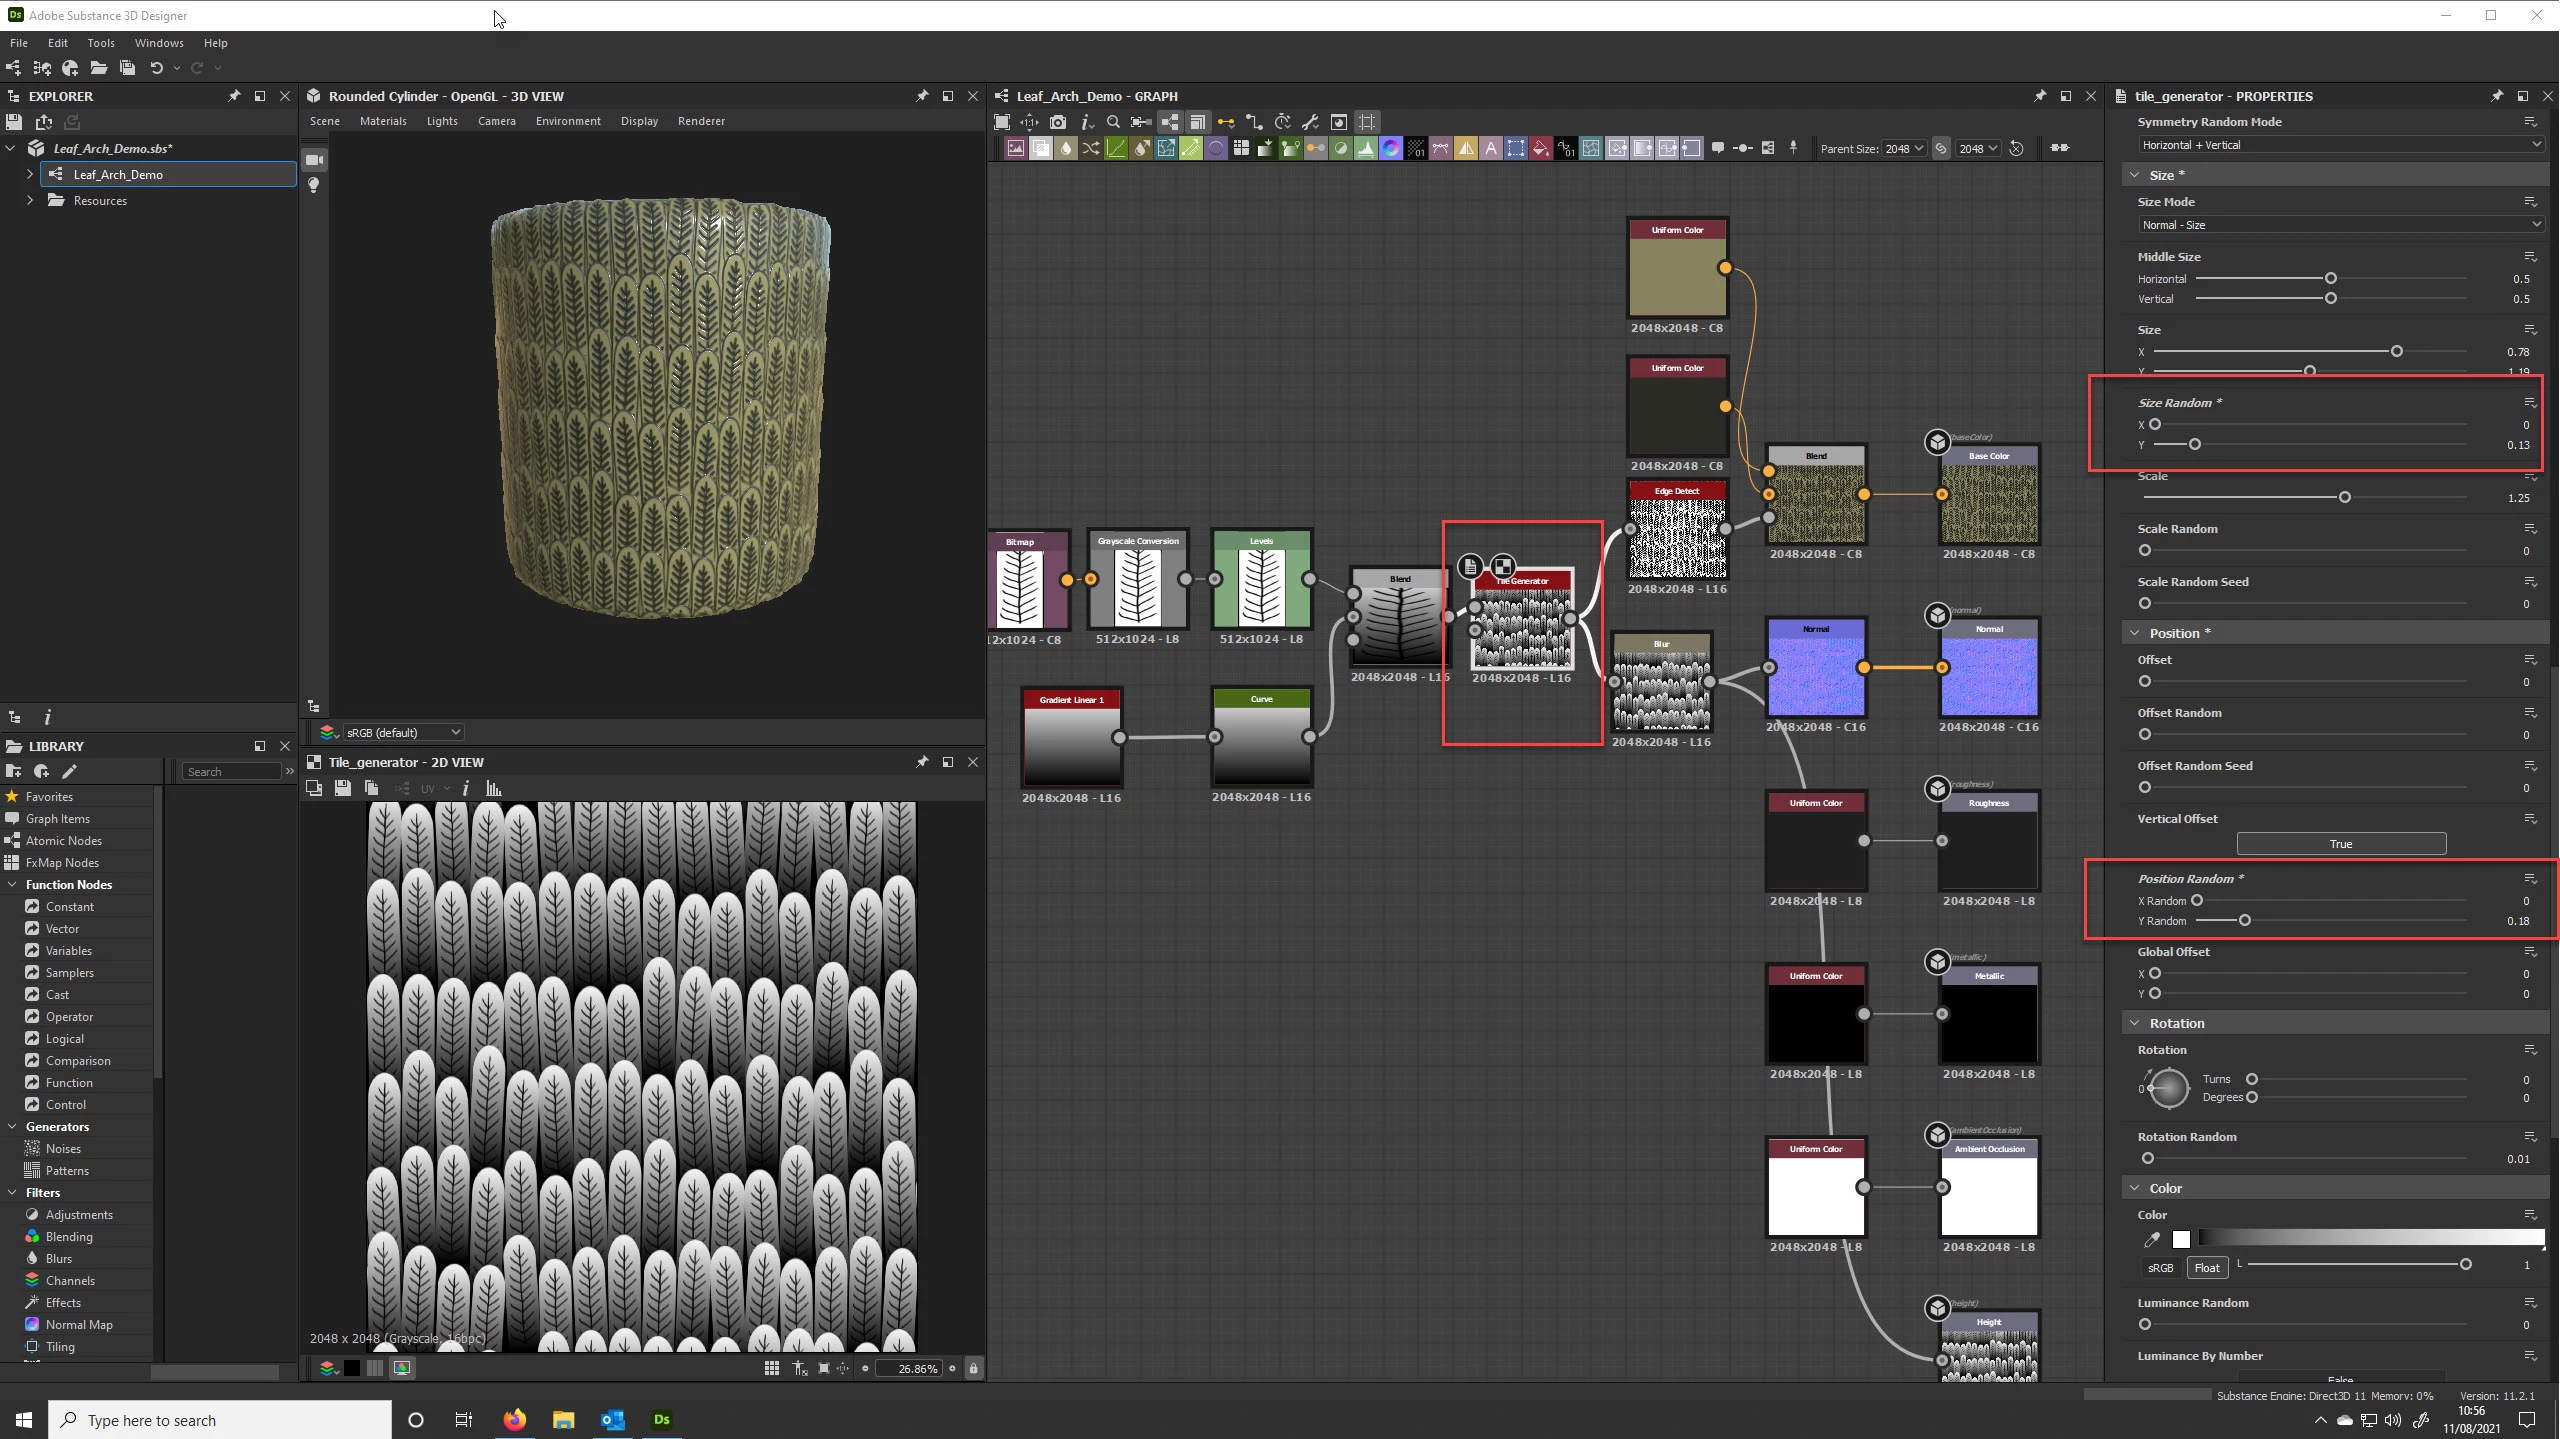This screenshot has width=2560, height=1439.
Task: Click the light bulb icon in 3D view
Action: pos(314,186)
